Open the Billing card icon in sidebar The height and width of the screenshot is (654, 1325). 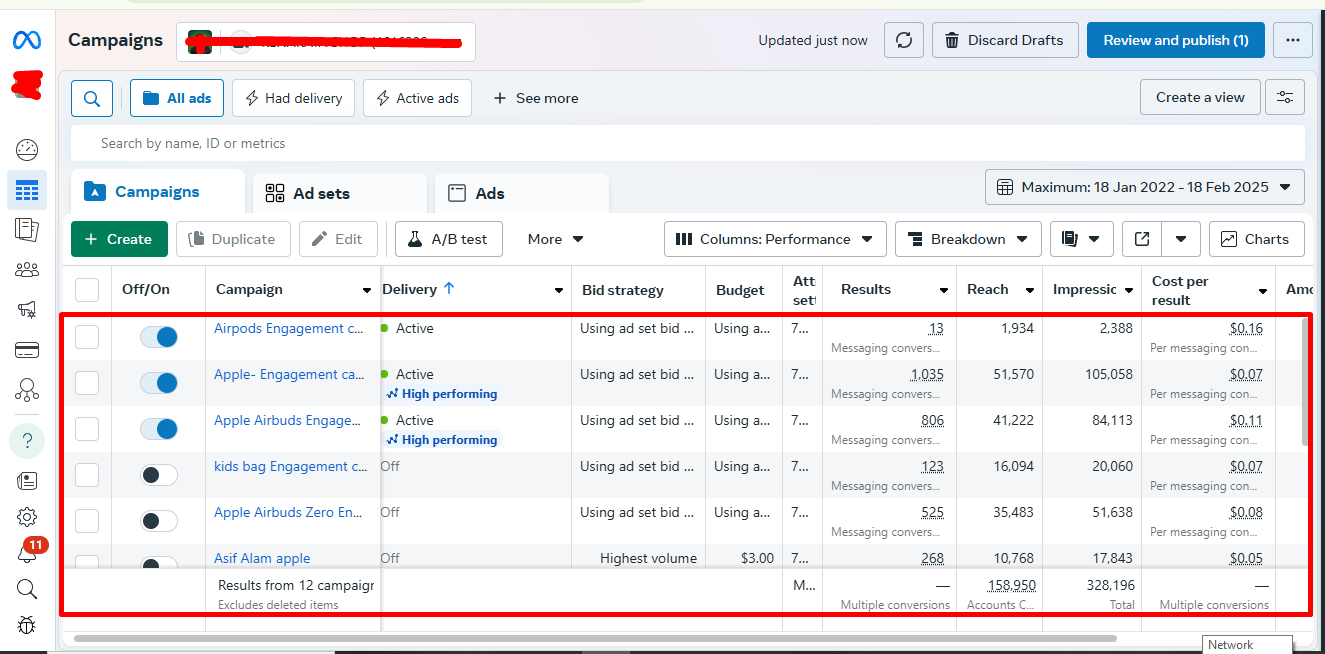point(27,350)
